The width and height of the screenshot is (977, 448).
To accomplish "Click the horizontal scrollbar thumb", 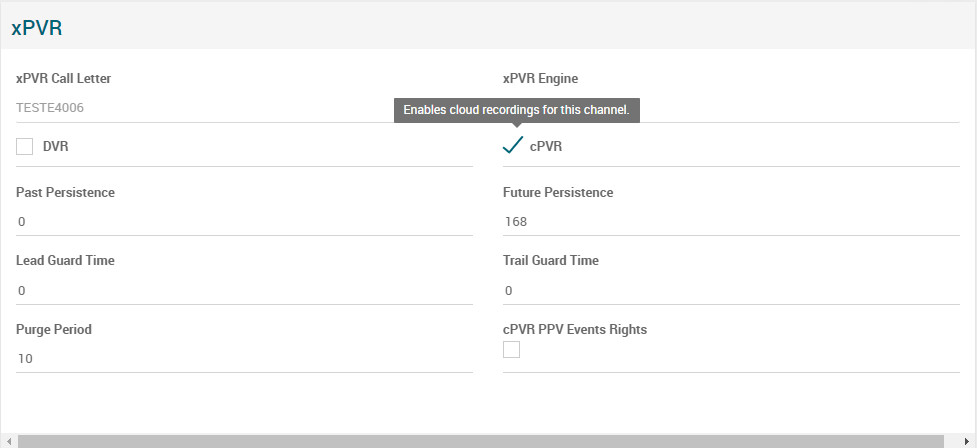I will (480, 441).
